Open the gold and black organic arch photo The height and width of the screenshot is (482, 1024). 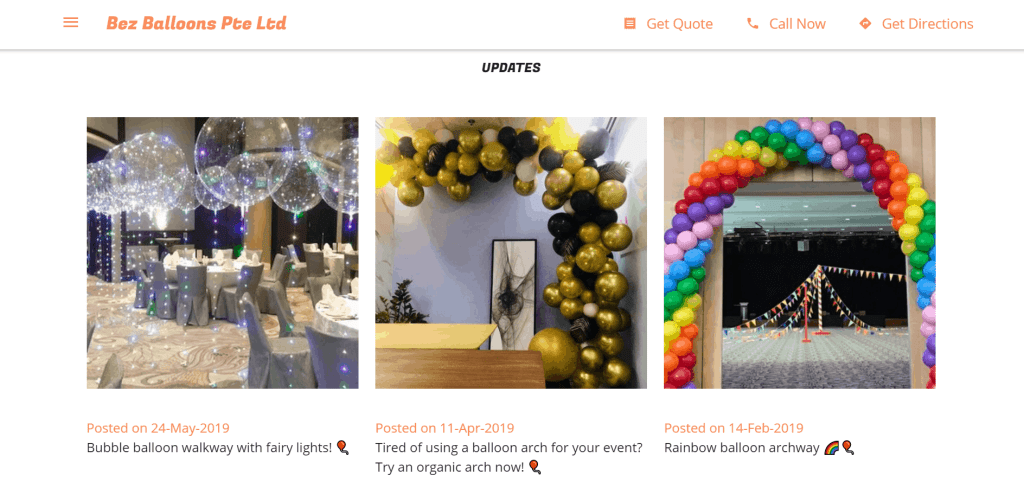point(511,253)
